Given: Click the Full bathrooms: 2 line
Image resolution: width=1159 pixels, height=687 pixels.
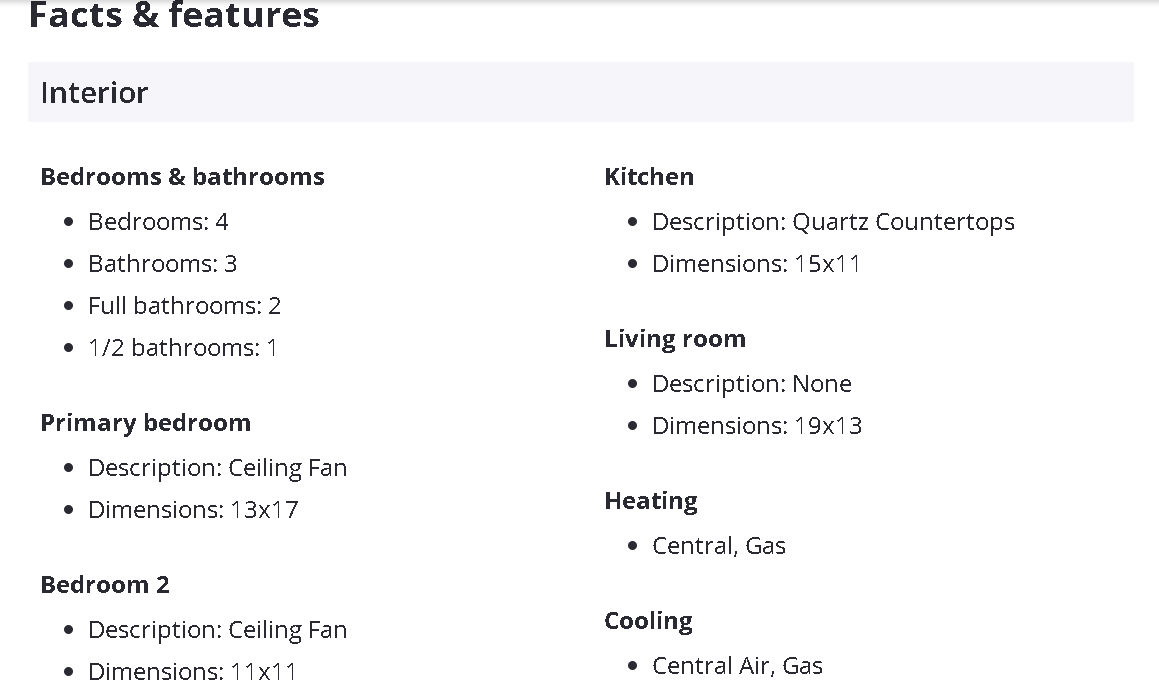Looking at the screenshot, I should 184,306.
